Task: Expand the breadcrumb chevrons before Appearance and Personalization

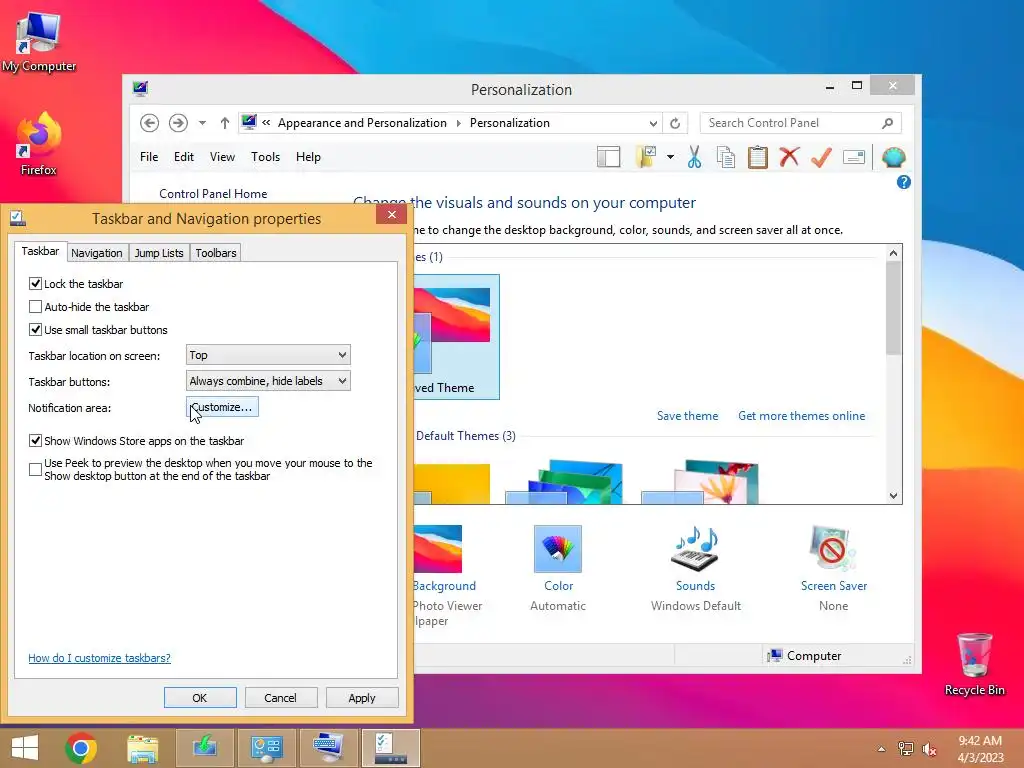Action: tap(266, 122)
